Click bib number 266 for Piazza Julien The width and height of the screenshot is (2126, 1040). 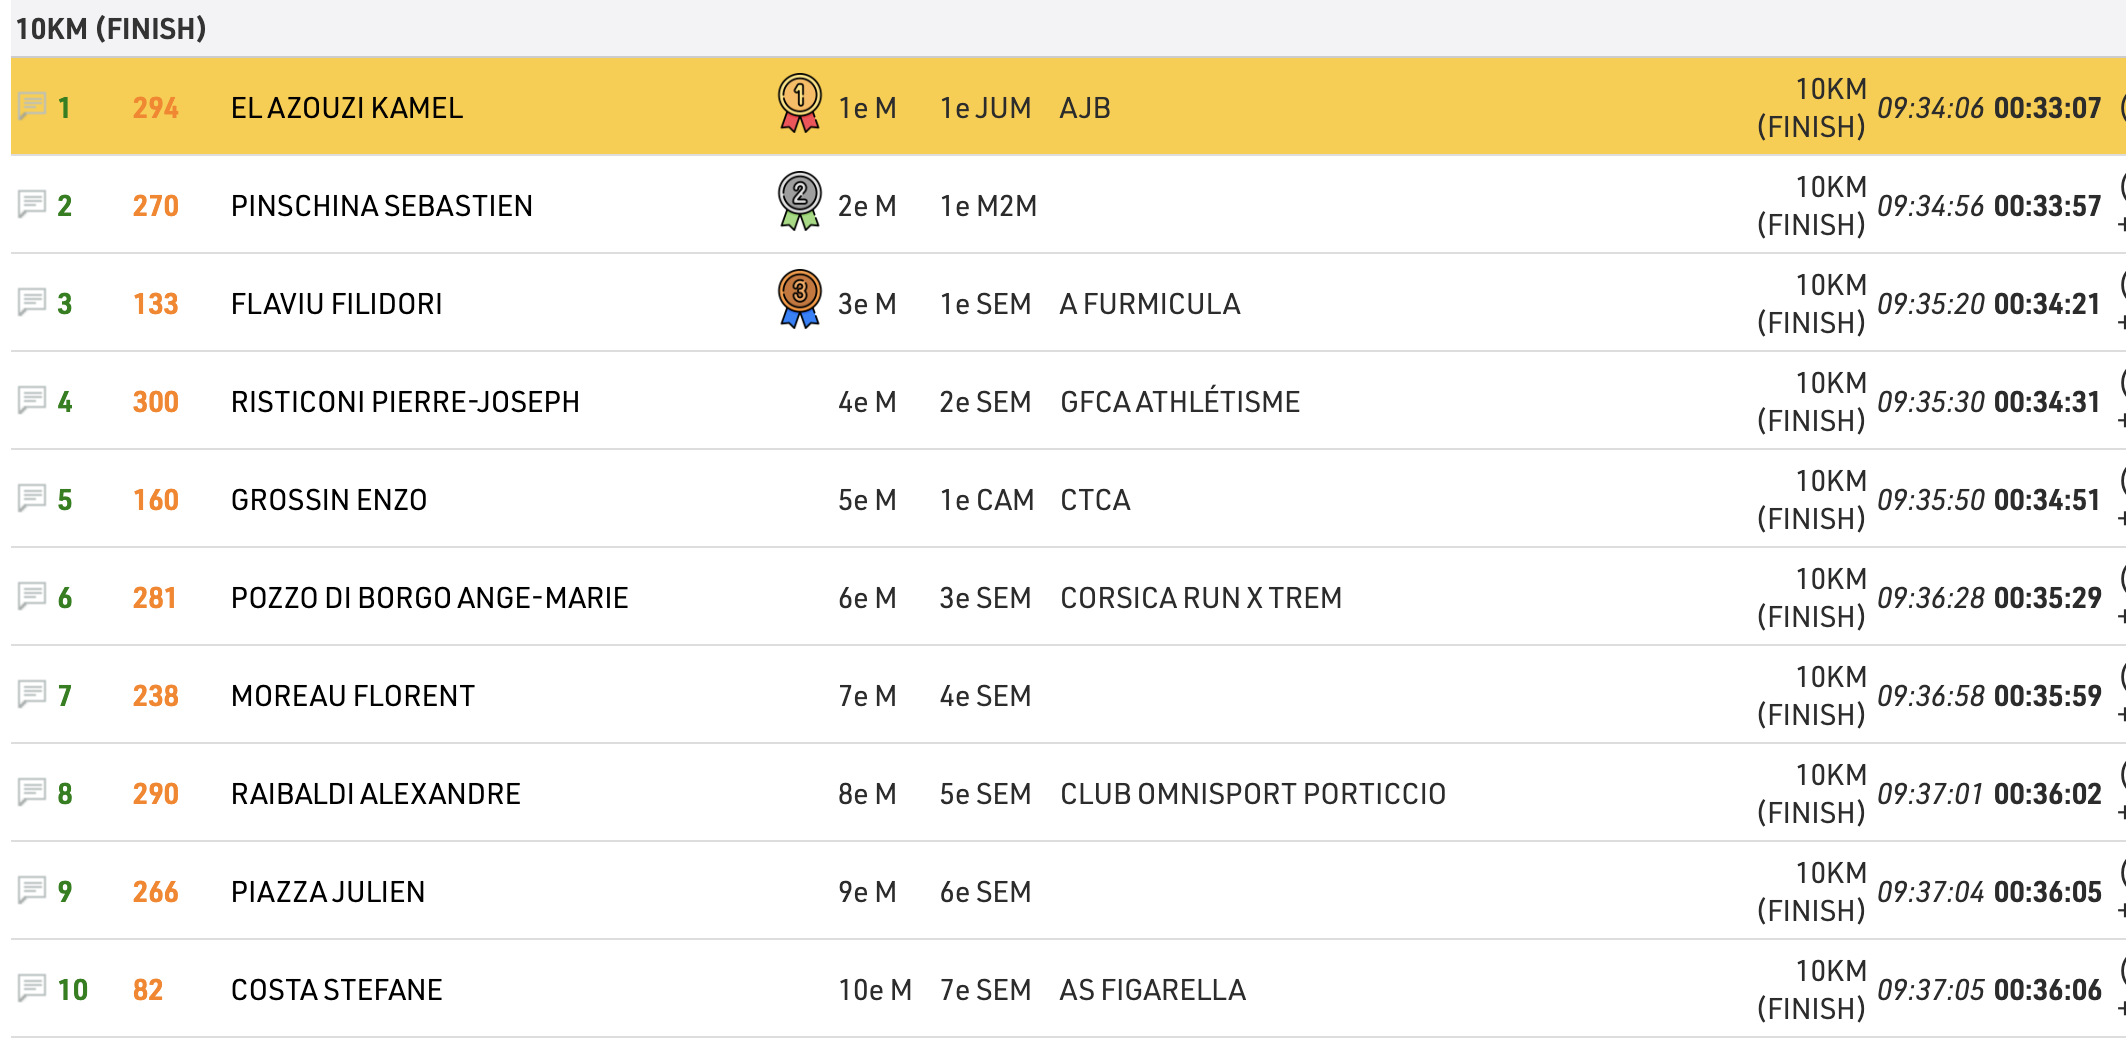pyautogui.click(x=155, y=892)
